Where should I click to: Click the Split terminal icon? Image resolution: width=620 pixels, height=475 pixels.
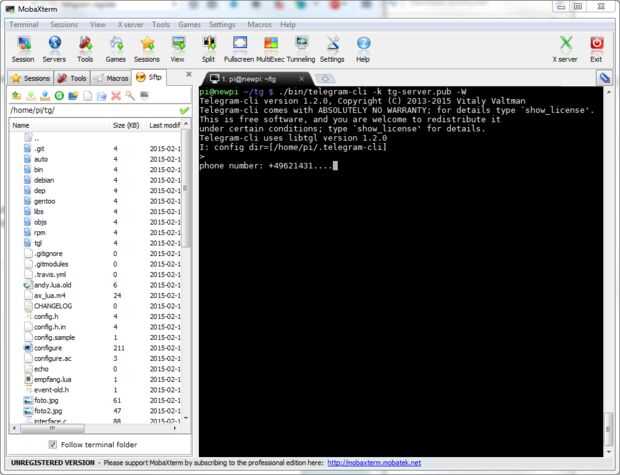(x=208, y=49)
